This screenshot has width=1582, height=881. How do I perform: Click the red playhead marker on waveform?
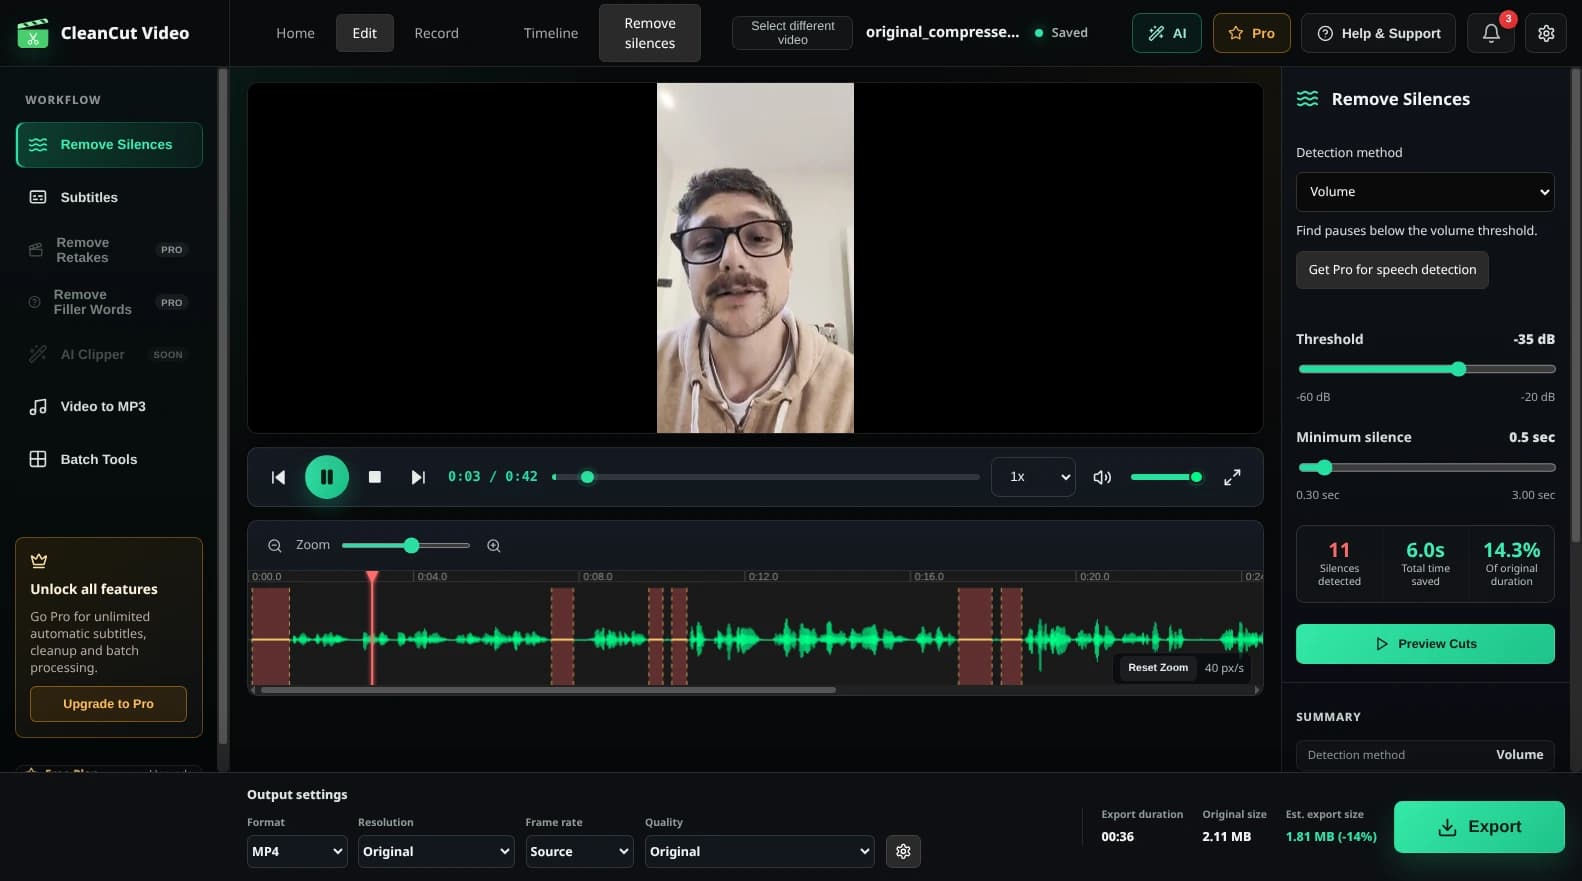(x=372, y=577)
